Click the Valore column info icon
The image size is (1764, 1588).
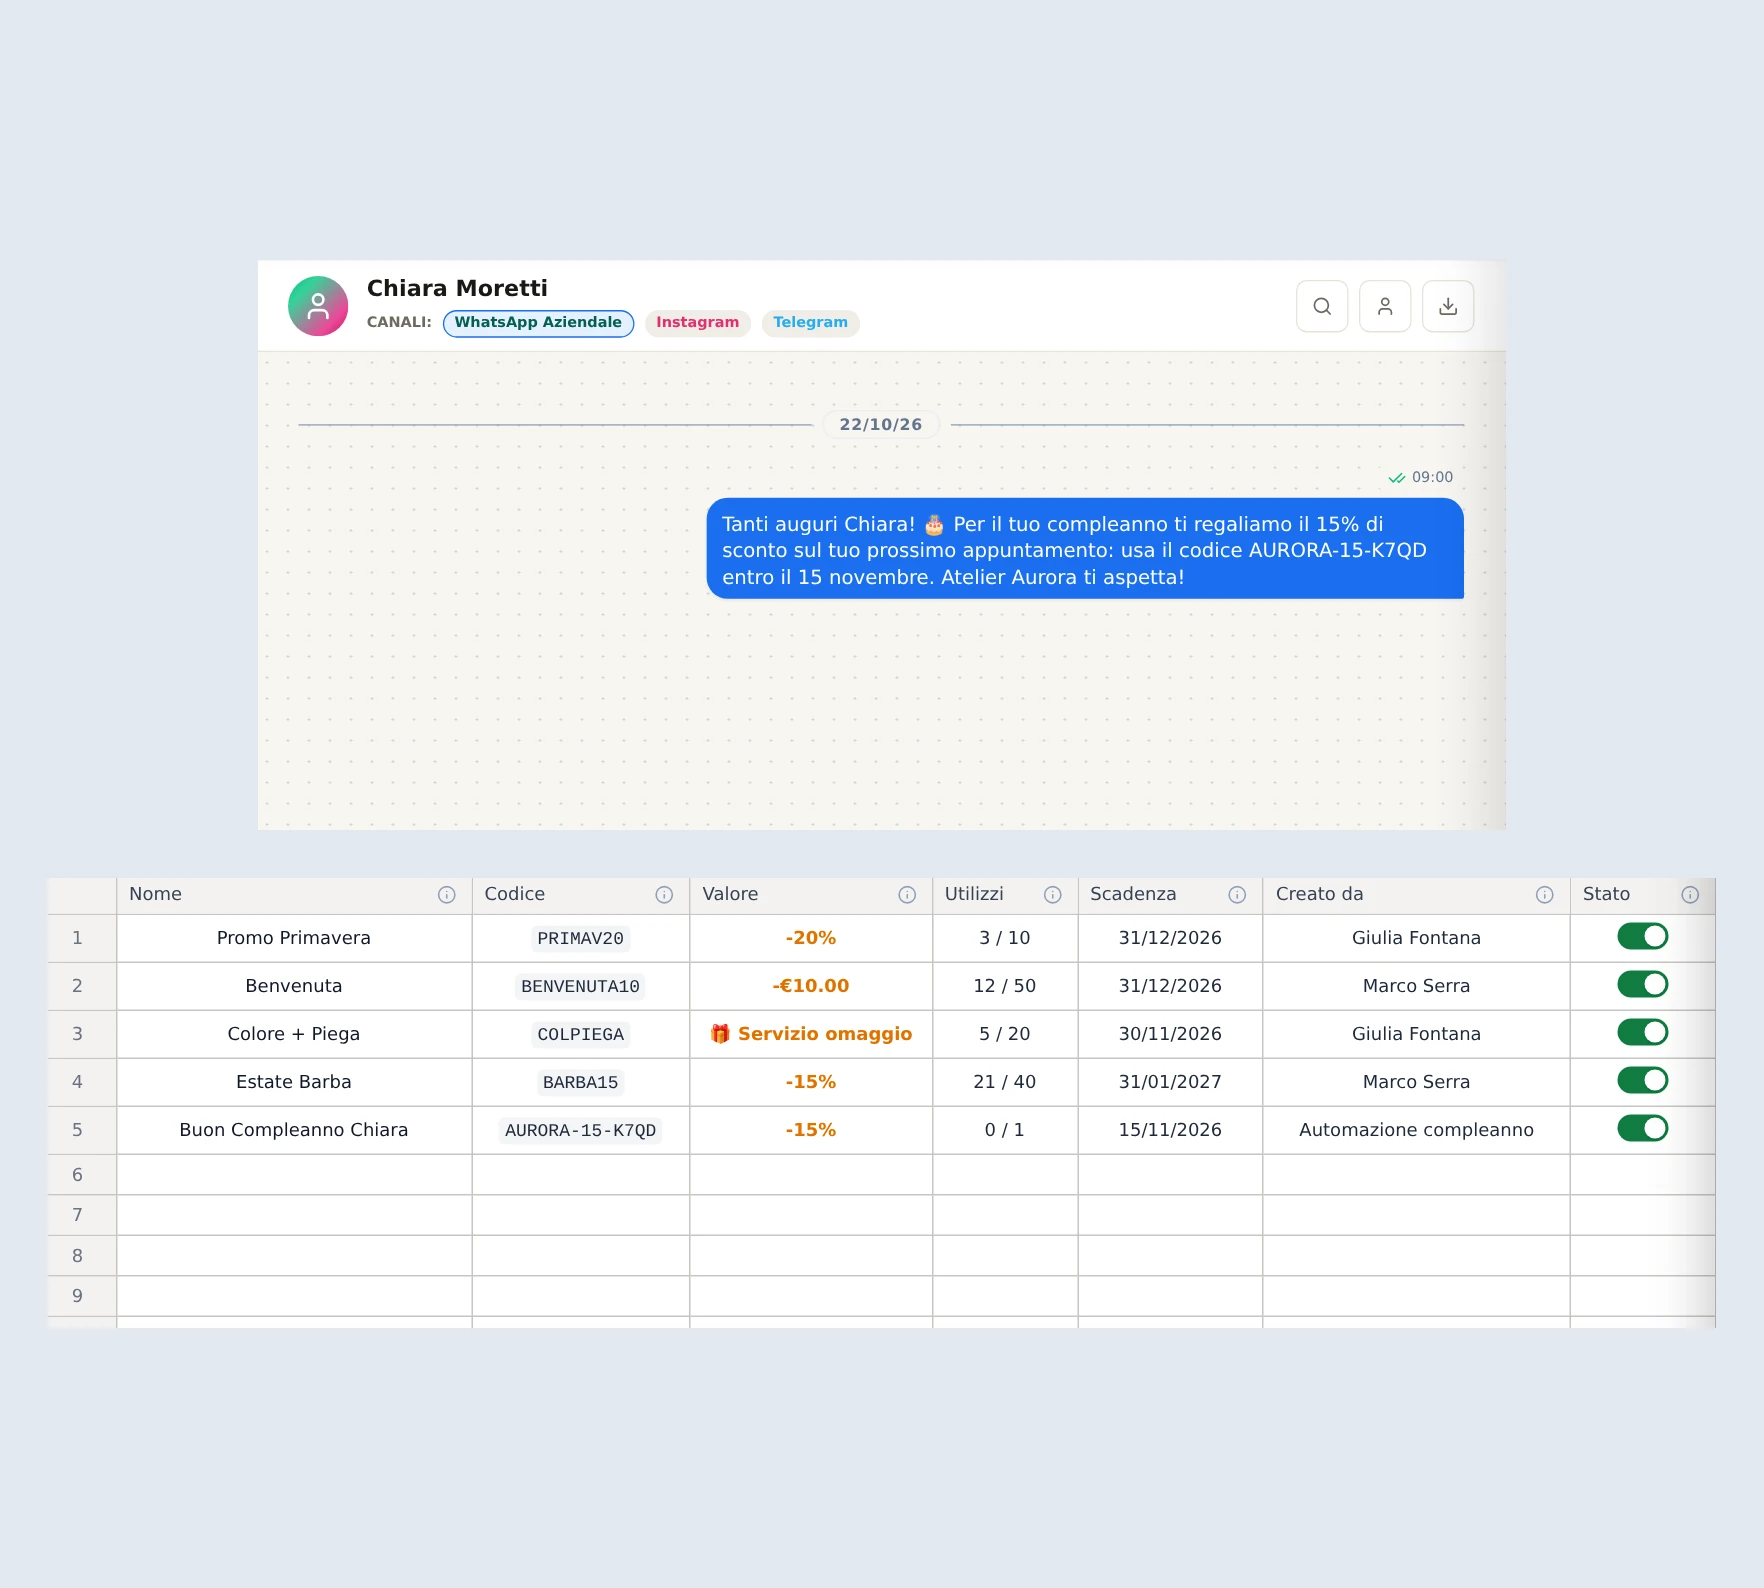907,895
